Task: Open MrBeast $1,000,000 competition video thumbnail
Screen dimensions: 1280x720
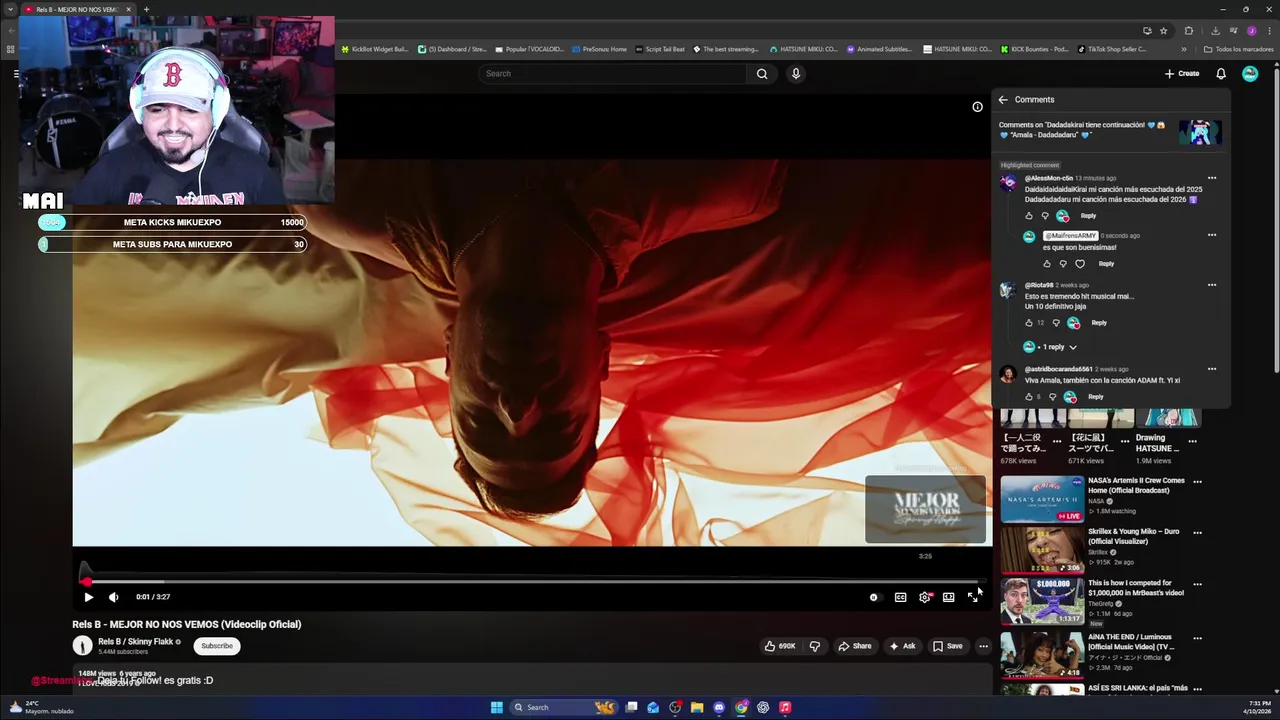Action: 1042,601
